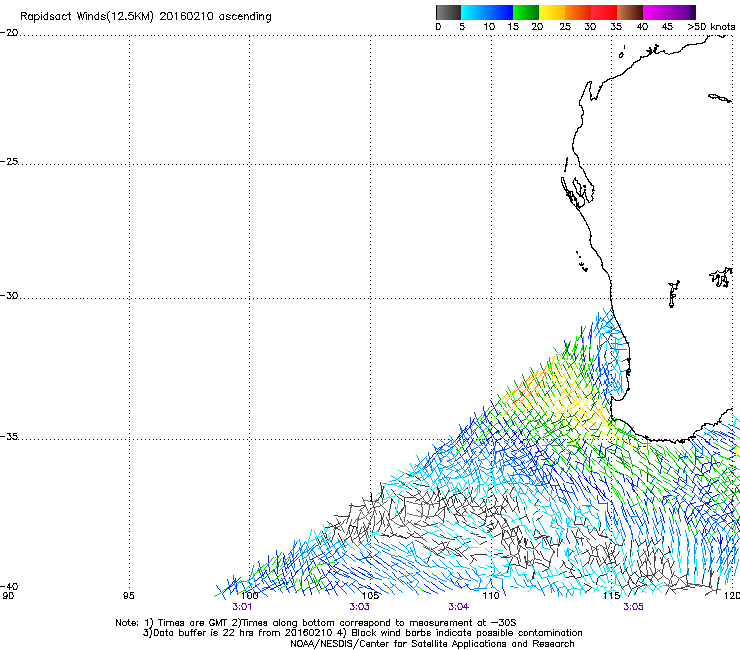
Task: Click the '105' longitude label
Action: coord(370,596)
